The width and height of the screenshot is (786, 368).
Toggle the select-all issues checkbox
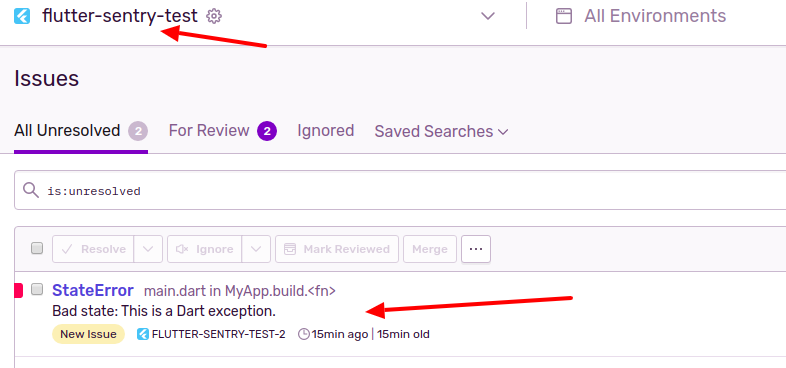tap(37, 248)
